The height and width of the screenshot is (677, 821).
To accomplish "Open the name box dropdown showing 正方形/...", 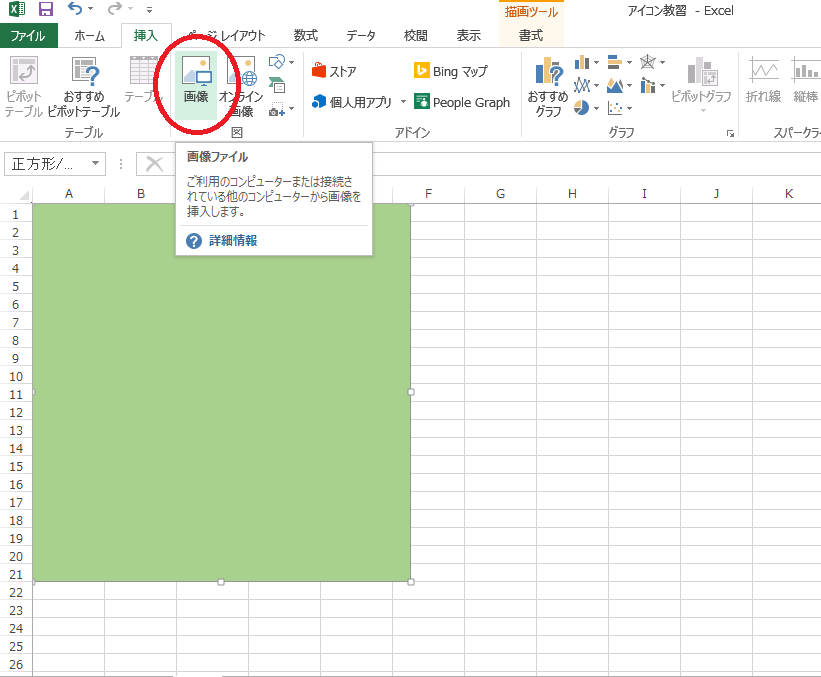I will click(x=96, y=163).
